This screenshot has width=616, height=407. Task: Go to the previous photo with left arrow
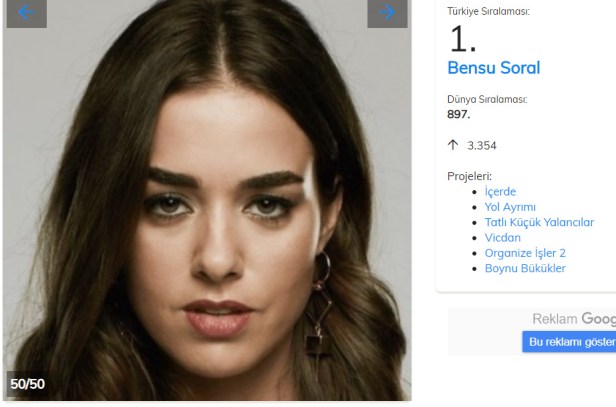27,13
